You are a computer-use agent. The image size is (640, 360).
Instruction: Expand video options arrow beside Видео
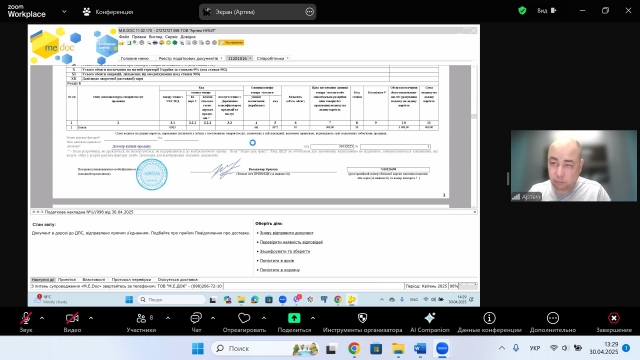click(91, 318)
